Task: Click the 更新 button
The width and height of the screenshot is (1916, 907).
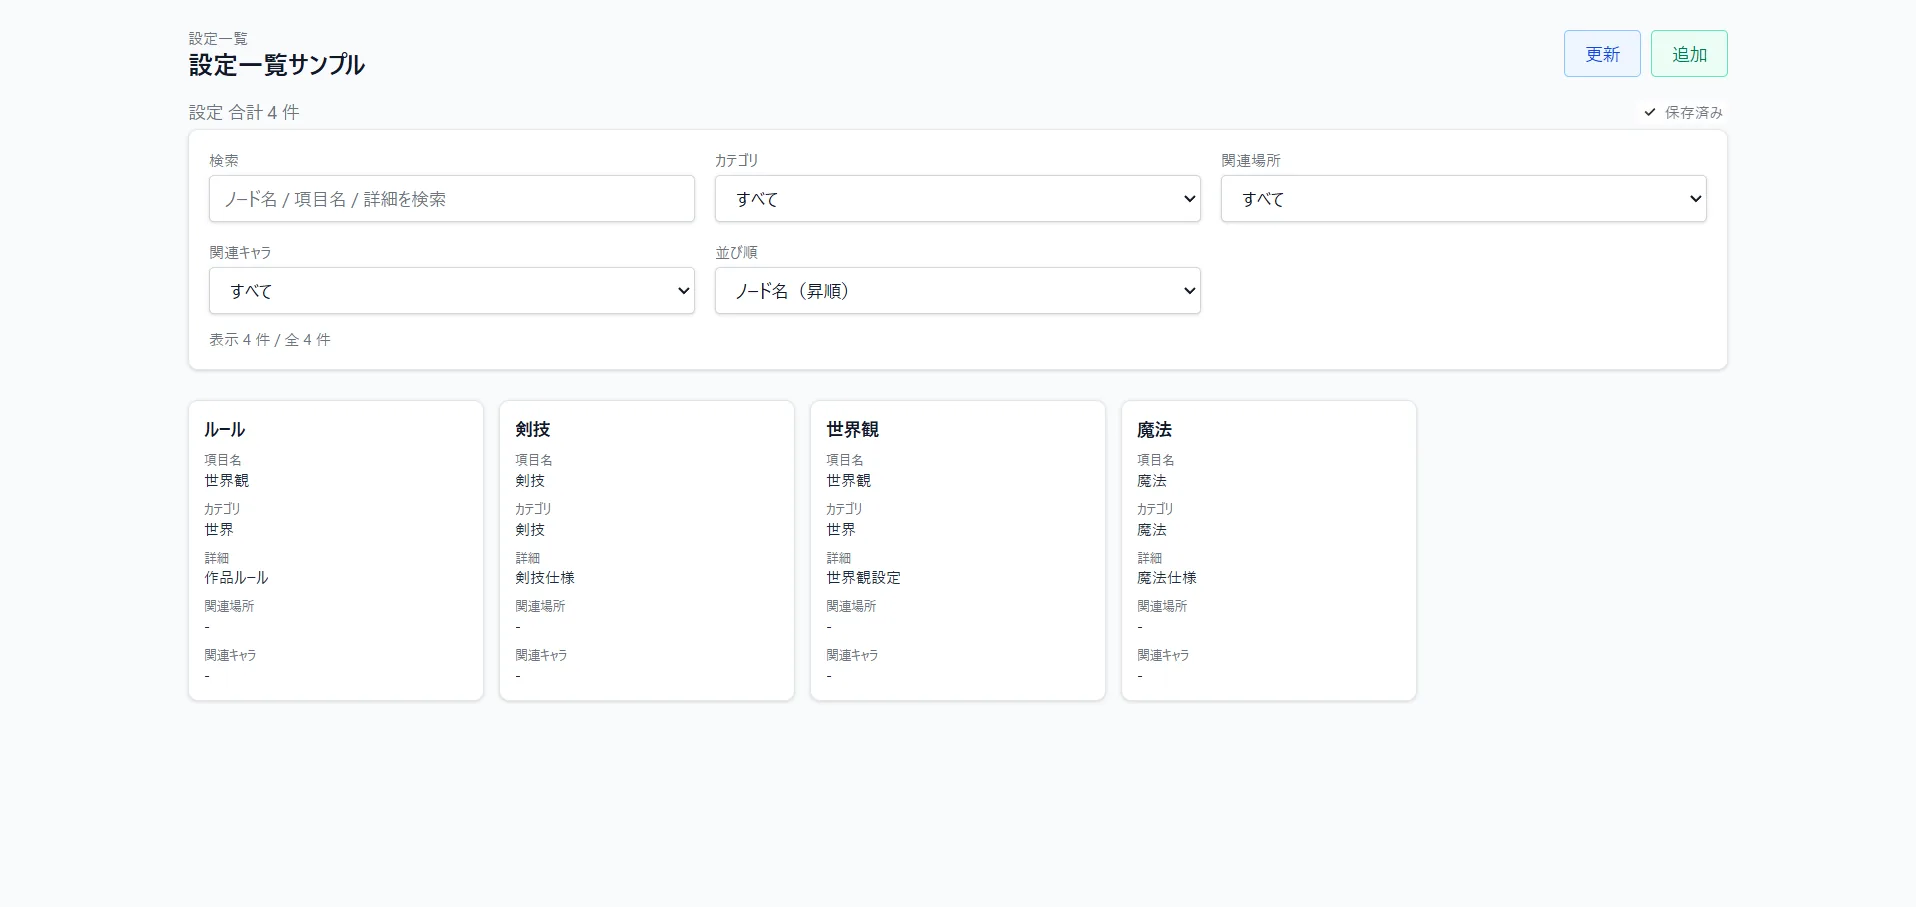Action: (1602, 54)
